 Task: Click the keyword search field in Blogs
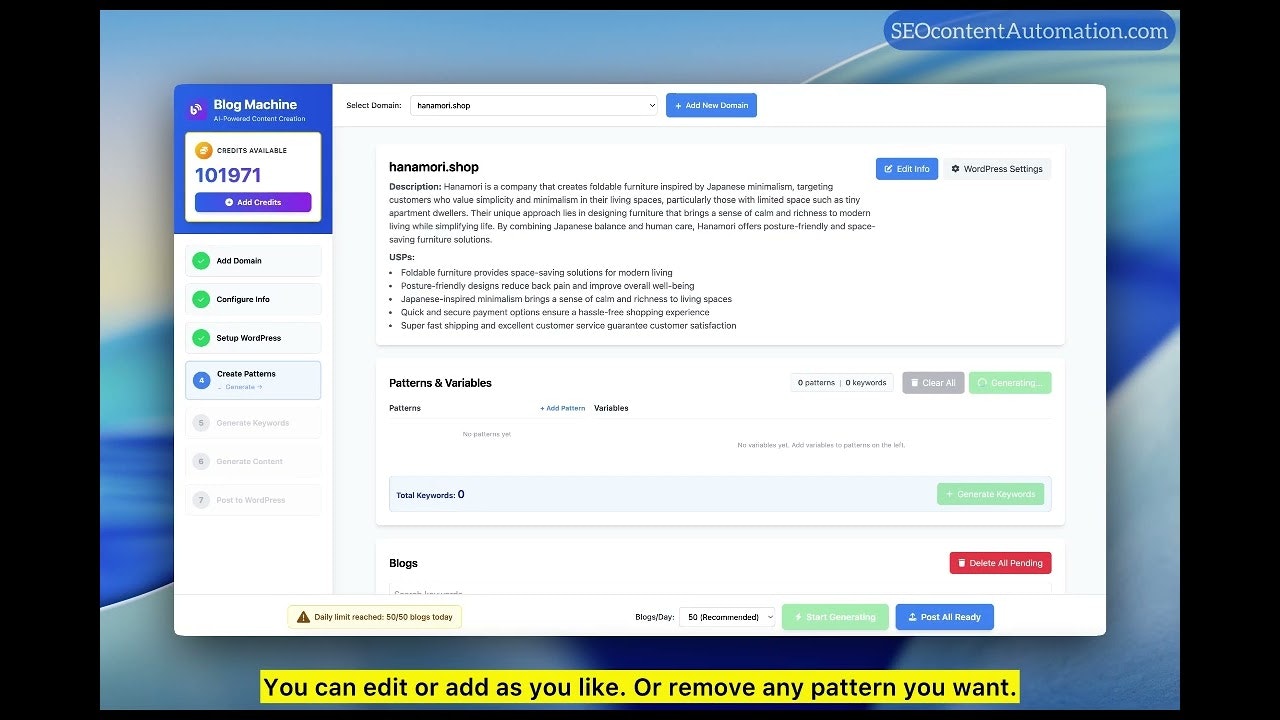(720, 590)
